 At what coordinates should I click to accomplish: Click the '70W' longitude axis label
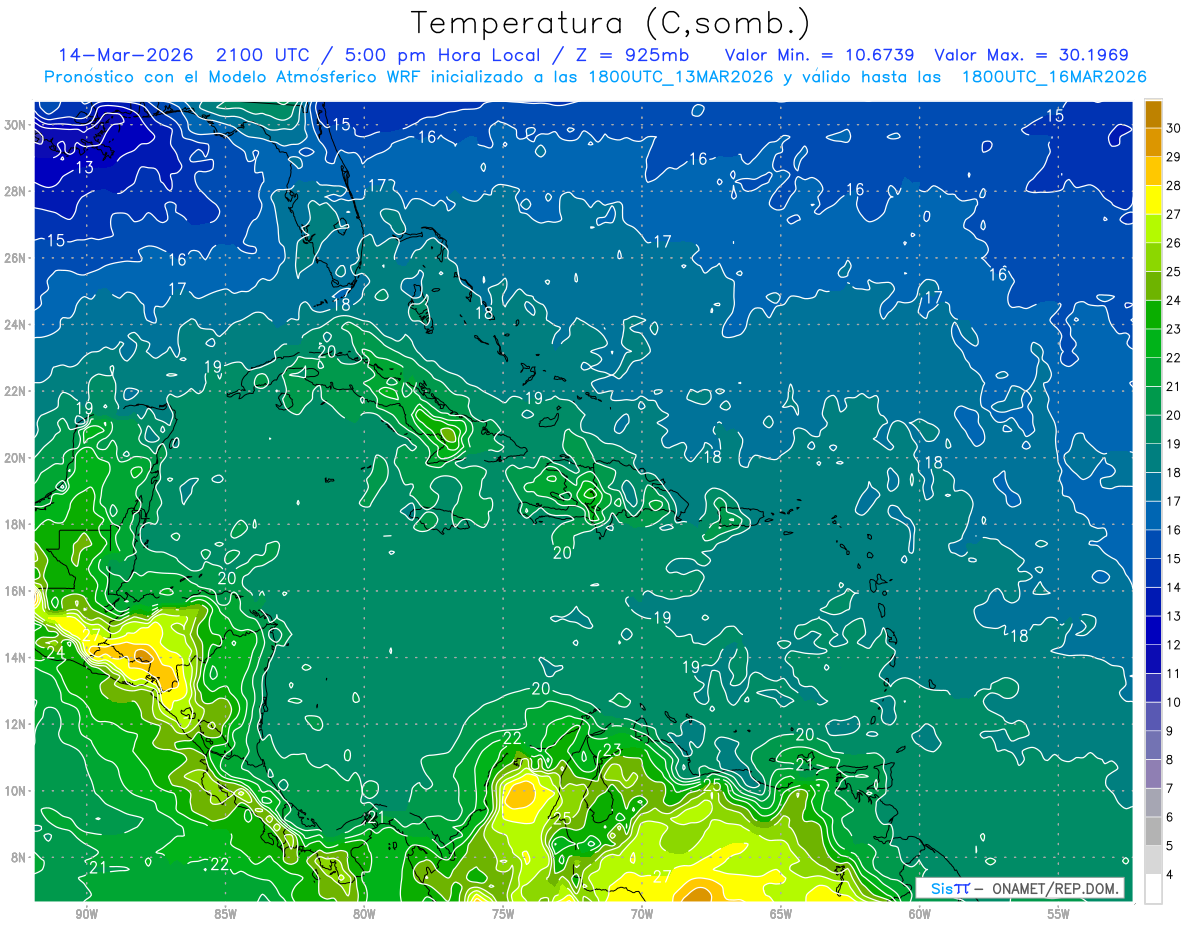point(642,914)
